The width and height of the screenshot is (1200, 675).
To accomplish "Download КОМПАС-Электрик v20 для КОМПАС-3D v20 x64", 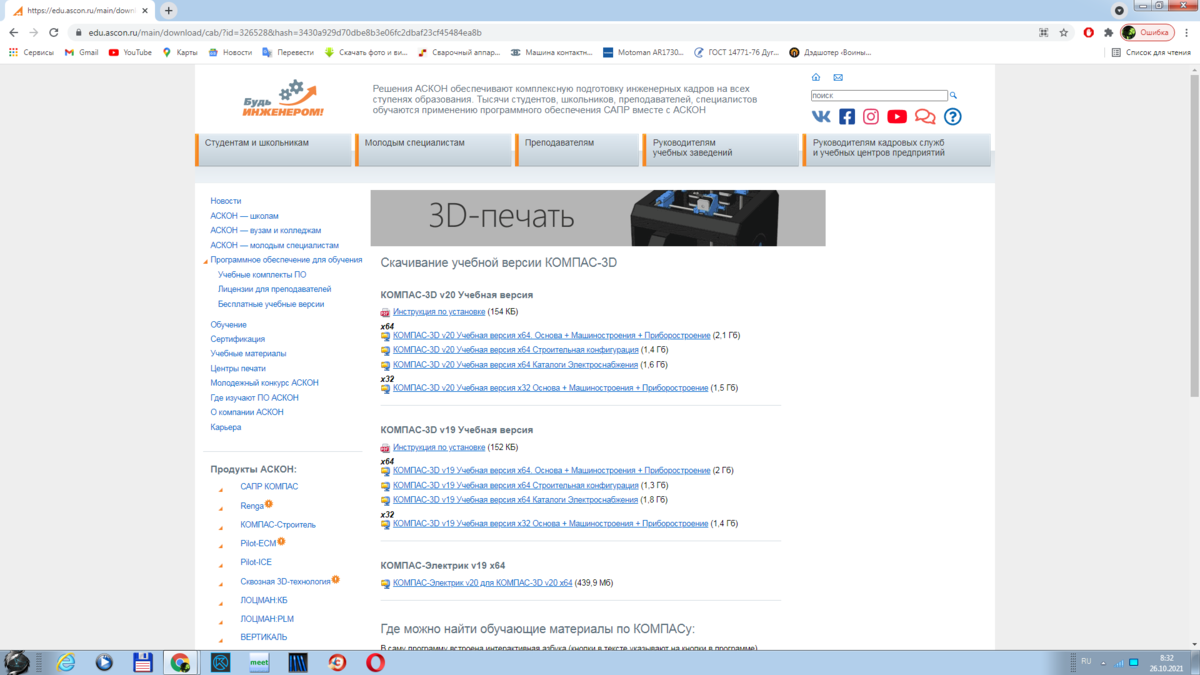I will coord(483,583).
